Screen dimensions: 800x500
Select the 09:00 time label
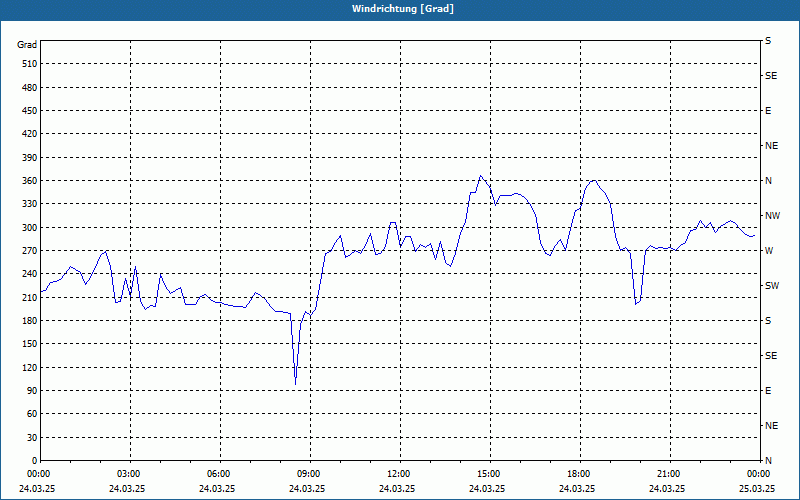click(310, 474)
